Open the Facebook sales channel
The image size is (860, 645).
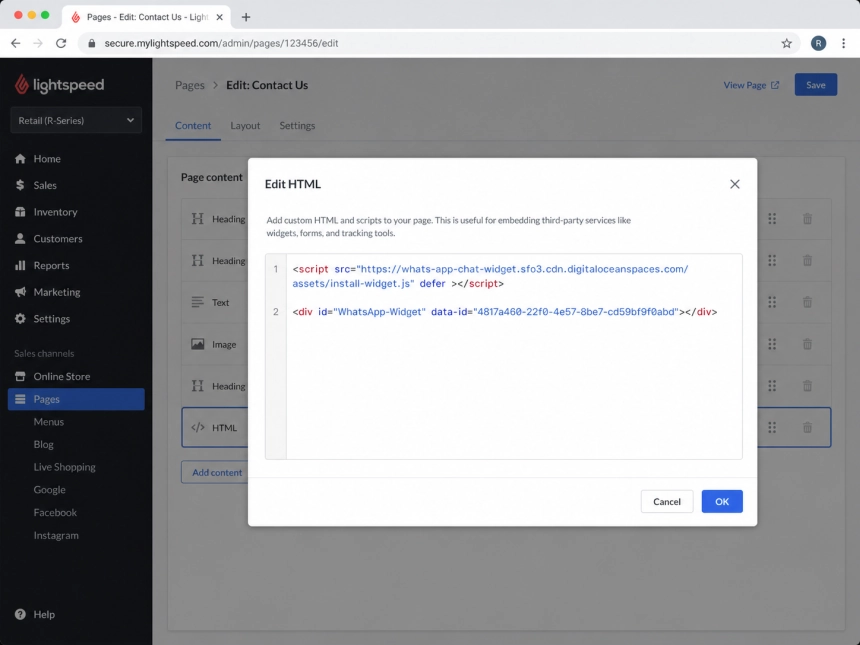coord(55,512)
